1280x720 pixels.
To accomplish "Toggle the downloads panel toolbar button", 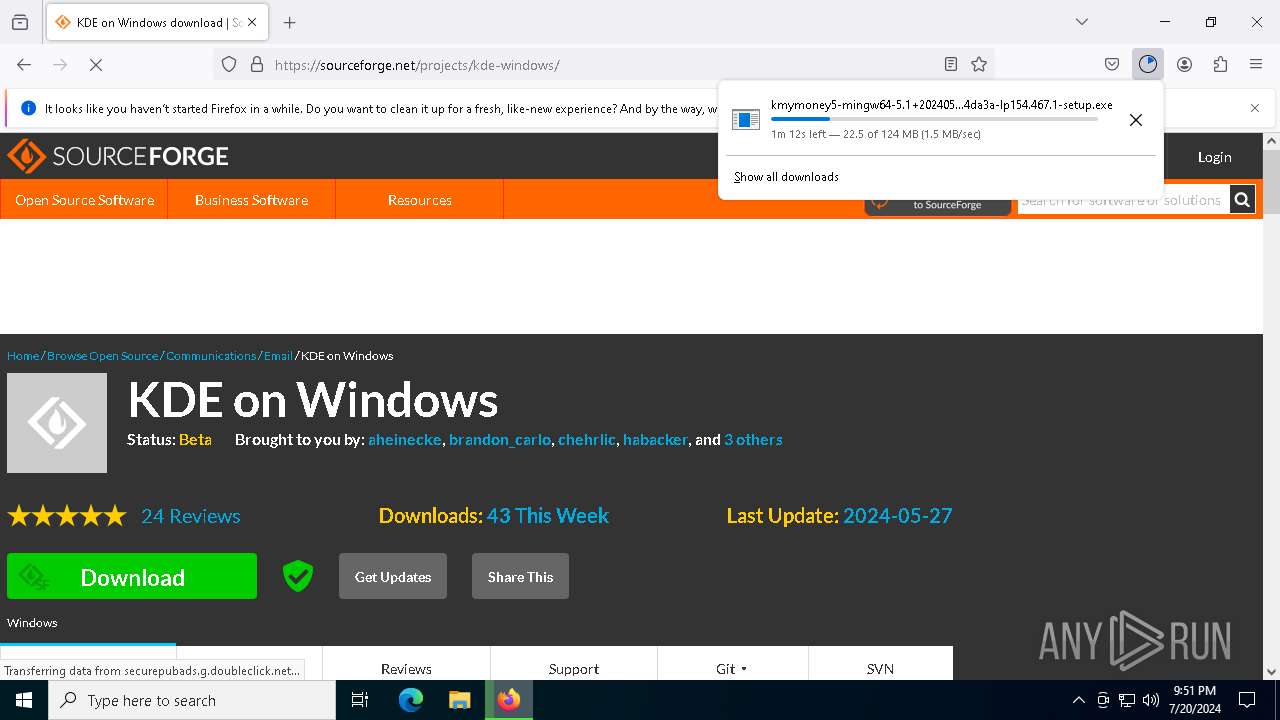I will pyautogui.click(x=1148, y=64).
